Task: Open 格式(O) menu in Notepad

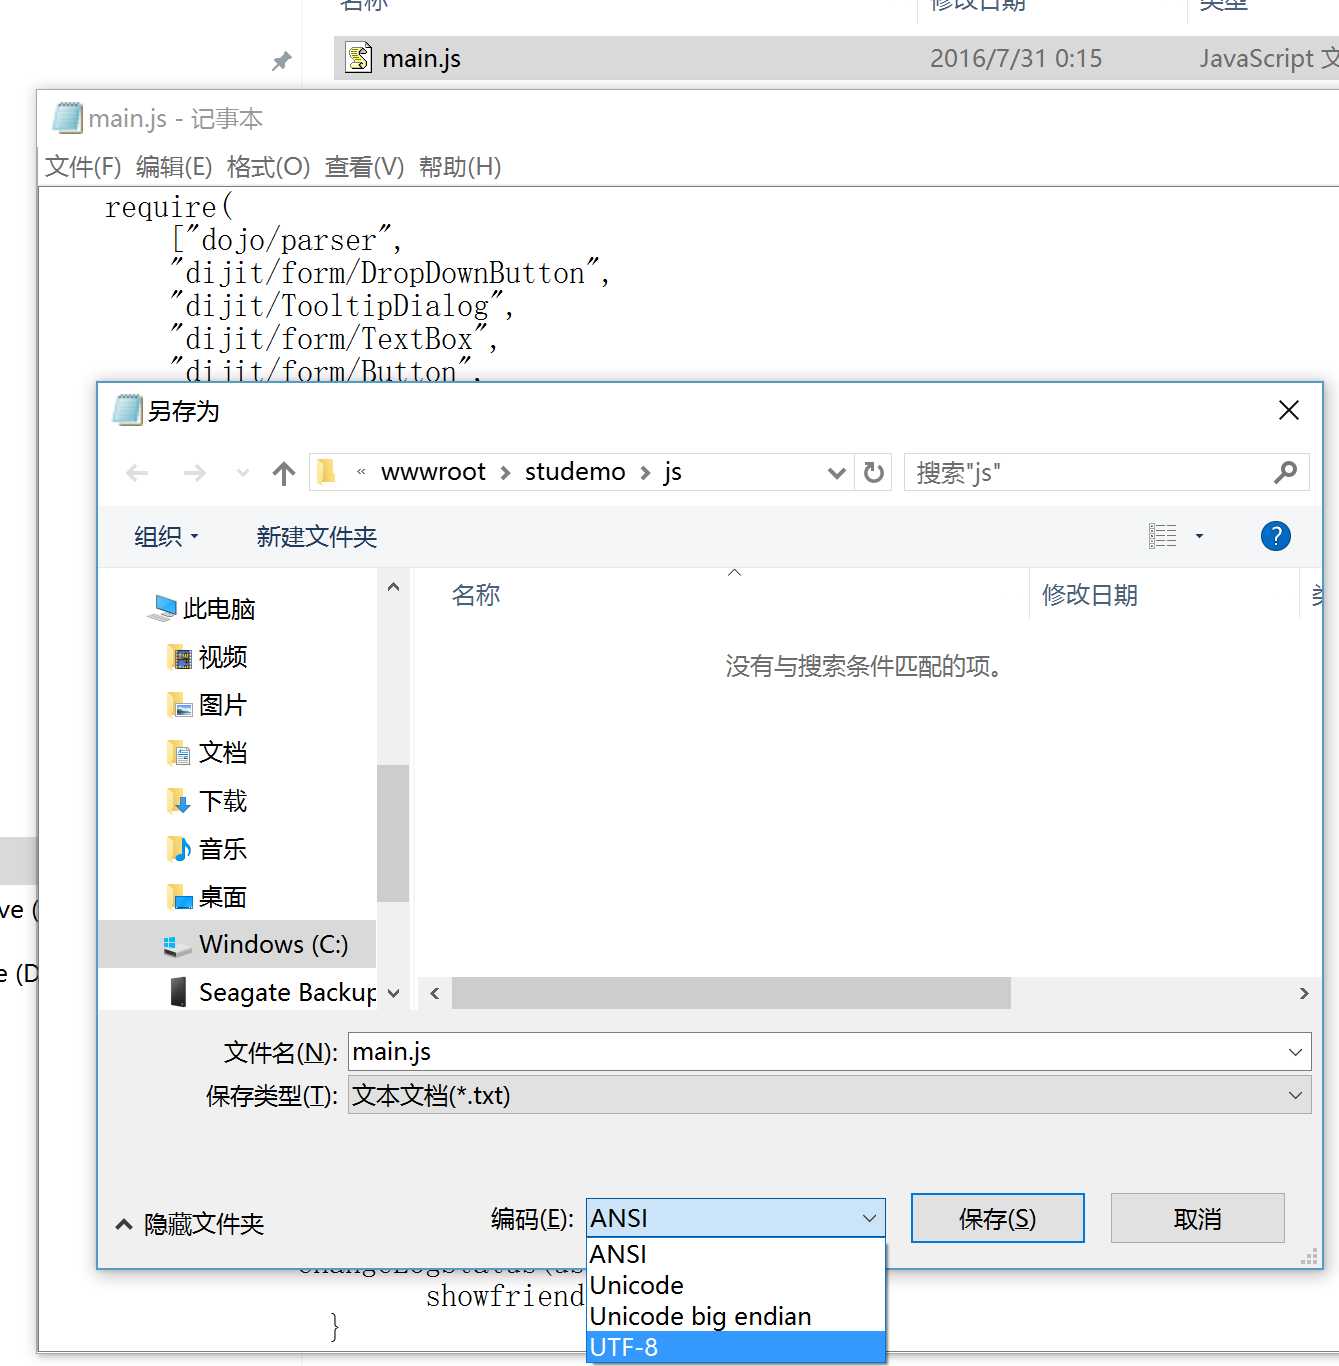Action: click(x=268, y=166)
